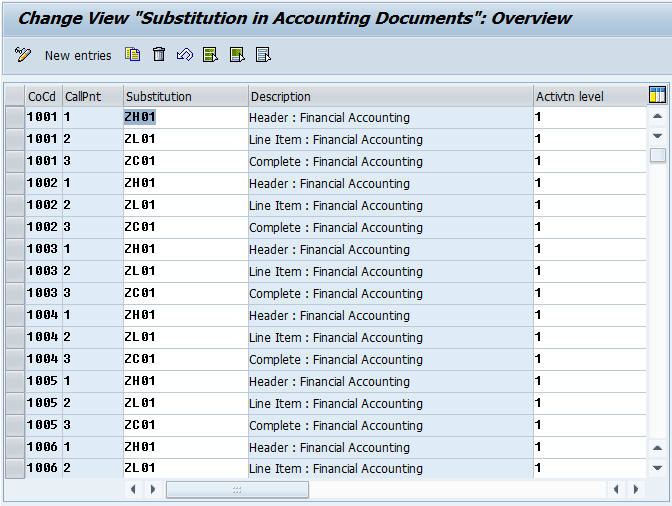Viewport: 672px width, 506px height.
Task: Select row 1006 call point 2
Action: point(15,468)
